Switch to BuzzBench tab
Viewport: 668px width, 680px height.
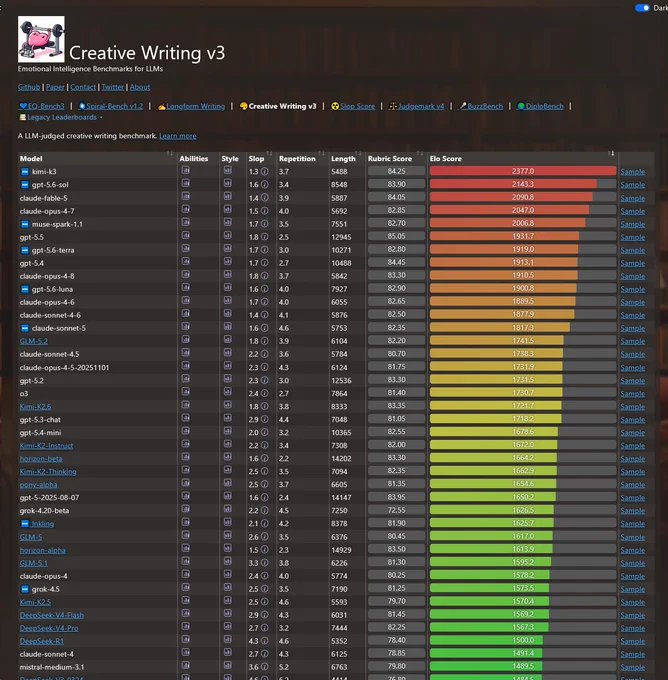pyautogui.click(x=481, y=106)
